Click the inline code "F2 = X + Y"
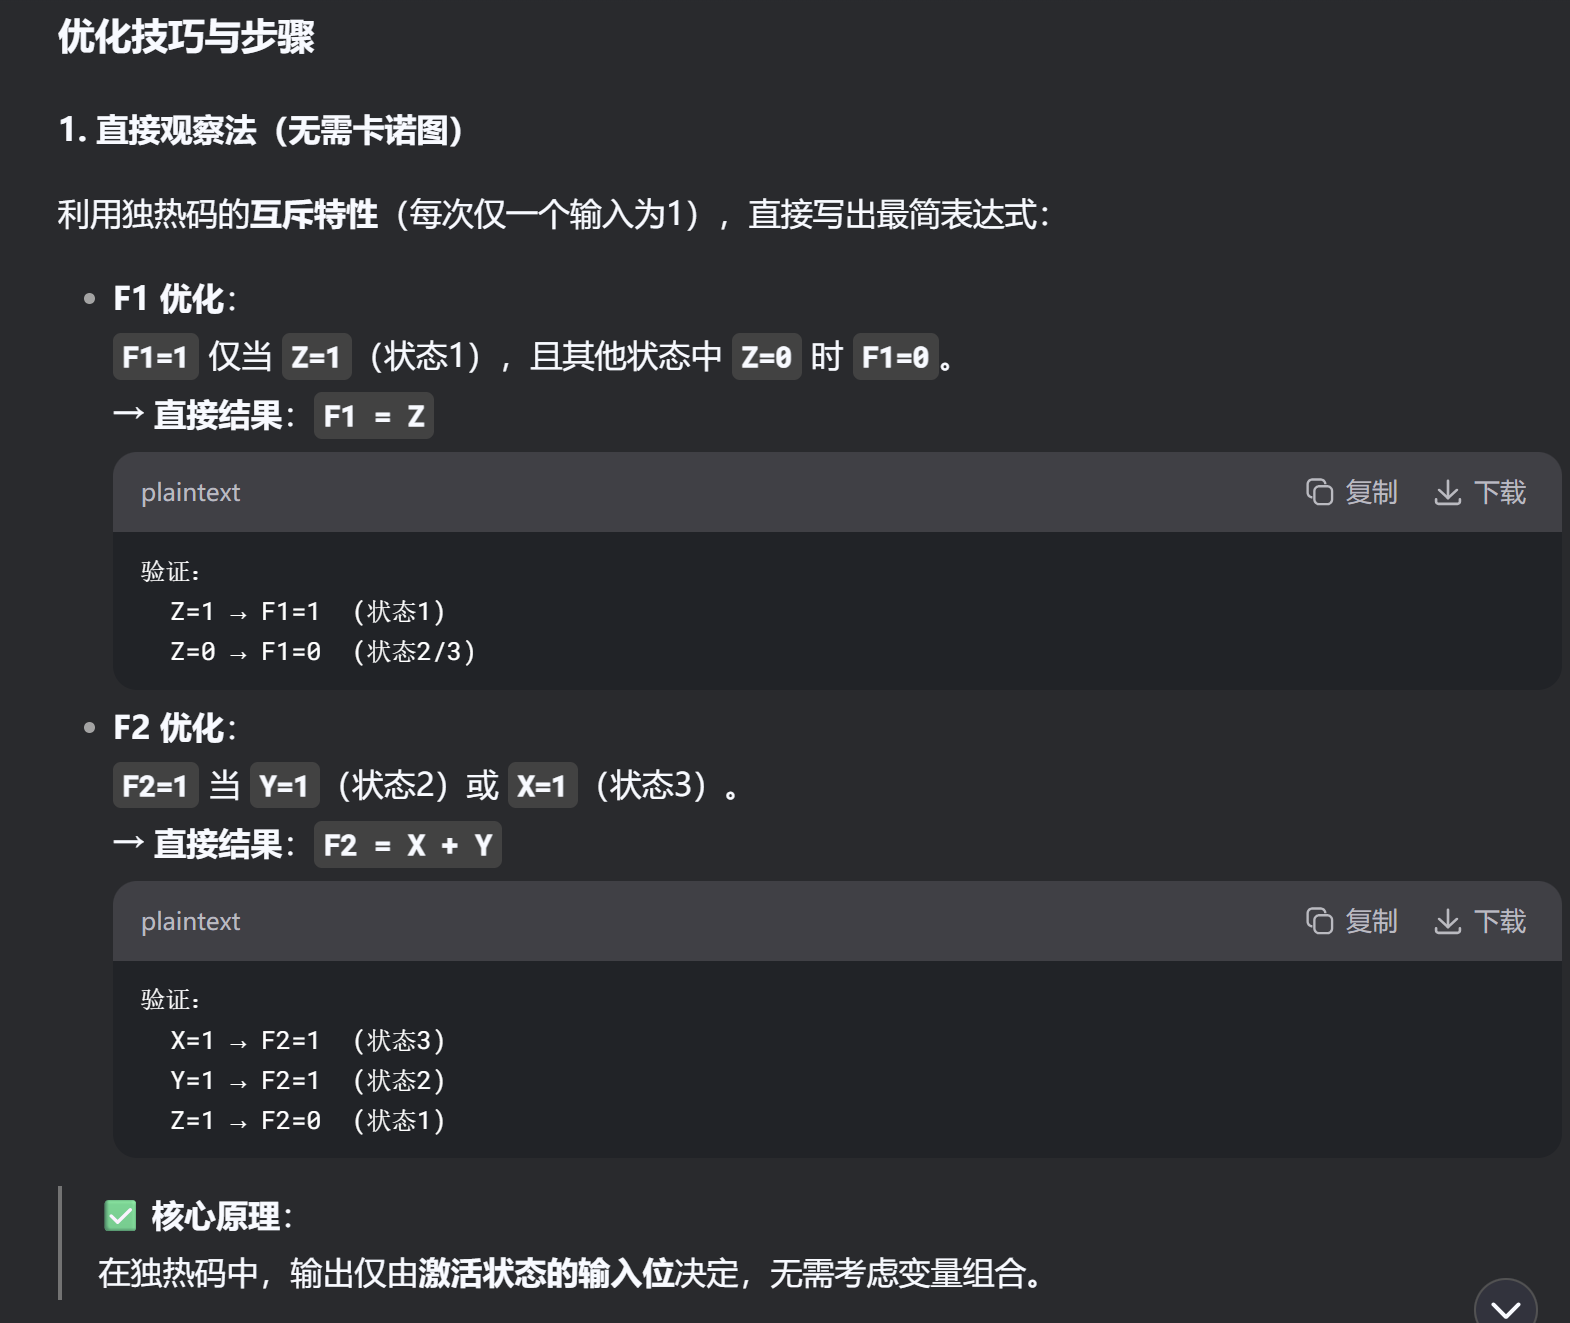 tap(407, 845)
